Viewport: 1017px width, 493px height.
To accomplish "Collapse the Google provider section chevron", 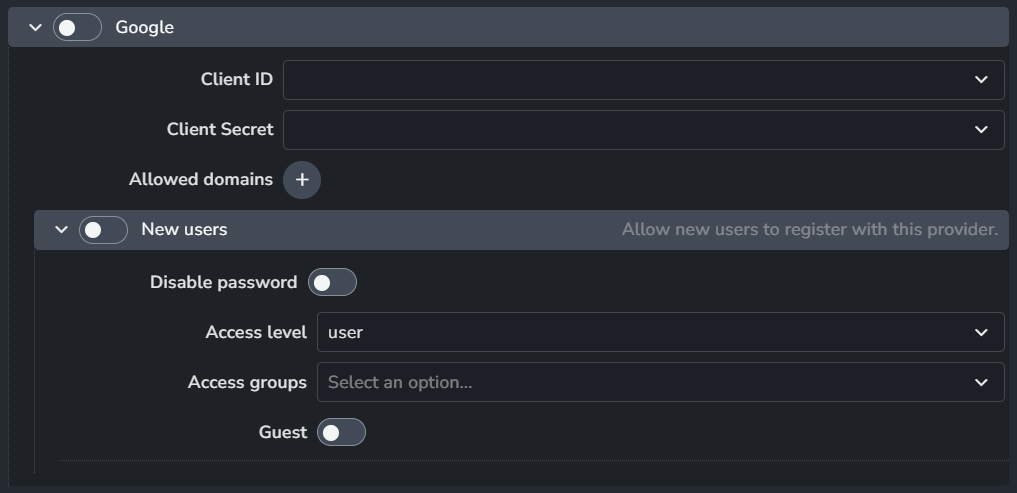I will pos(36,28).
